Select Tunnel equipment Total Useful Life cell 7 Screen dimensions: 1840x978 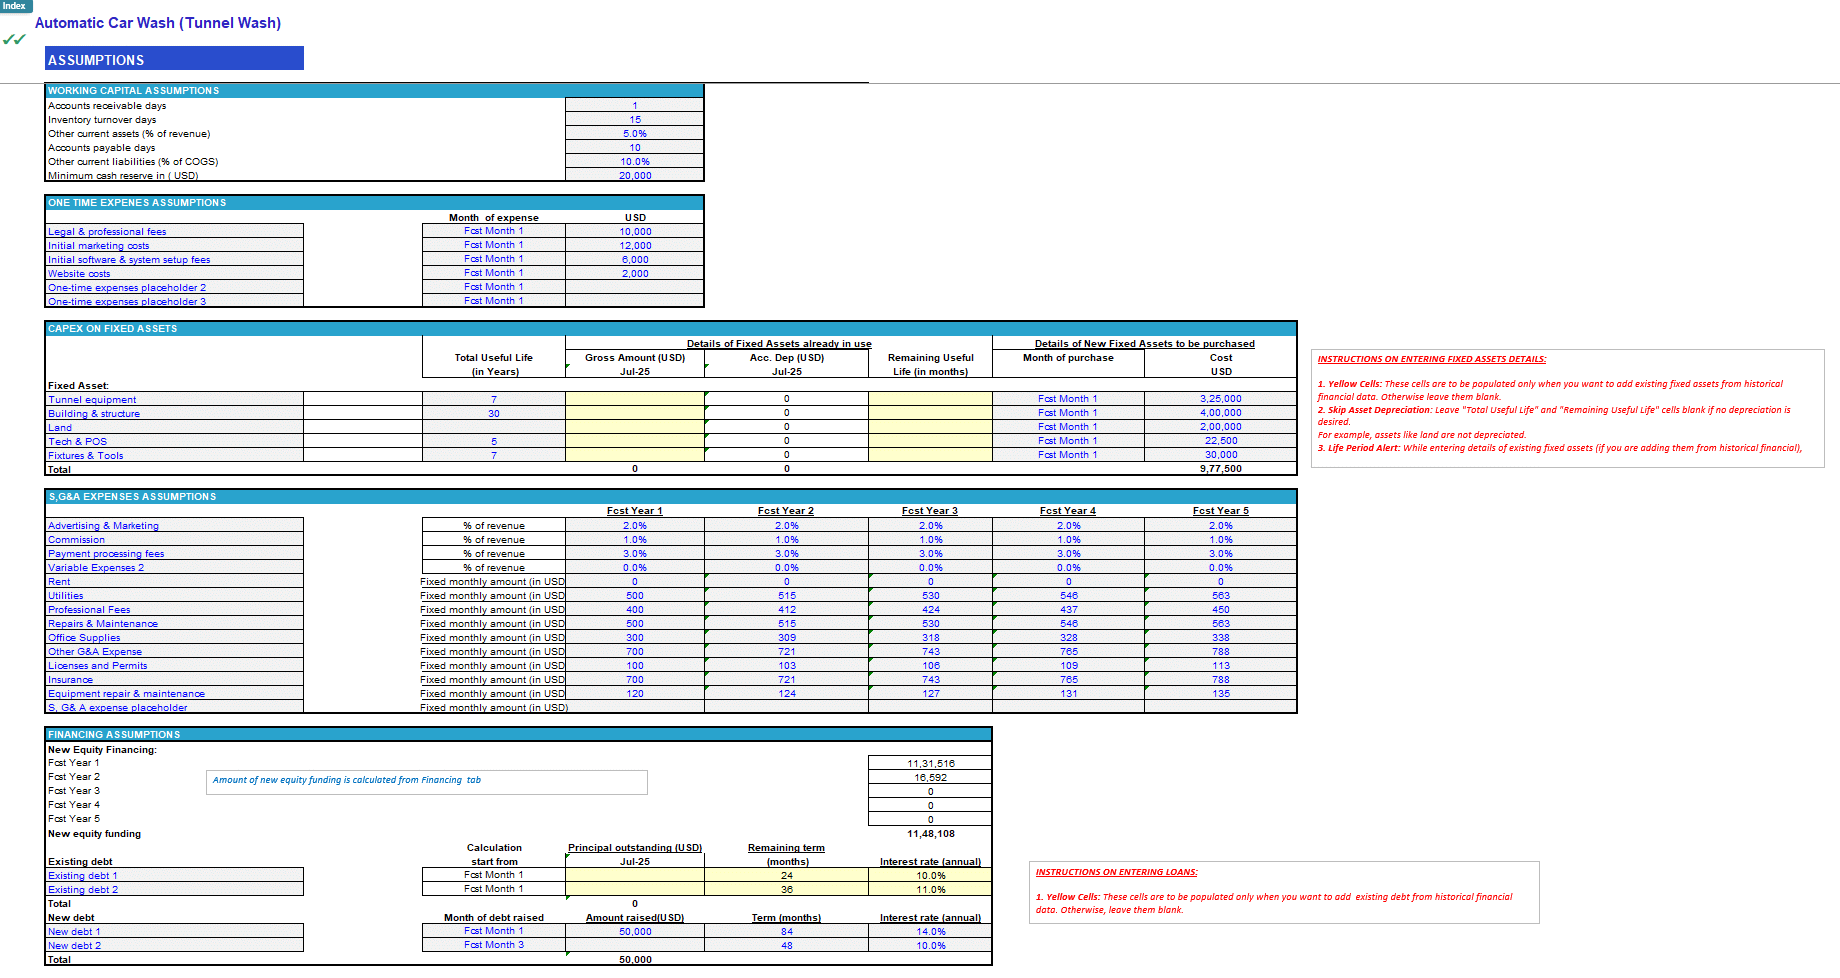(494, 399)
